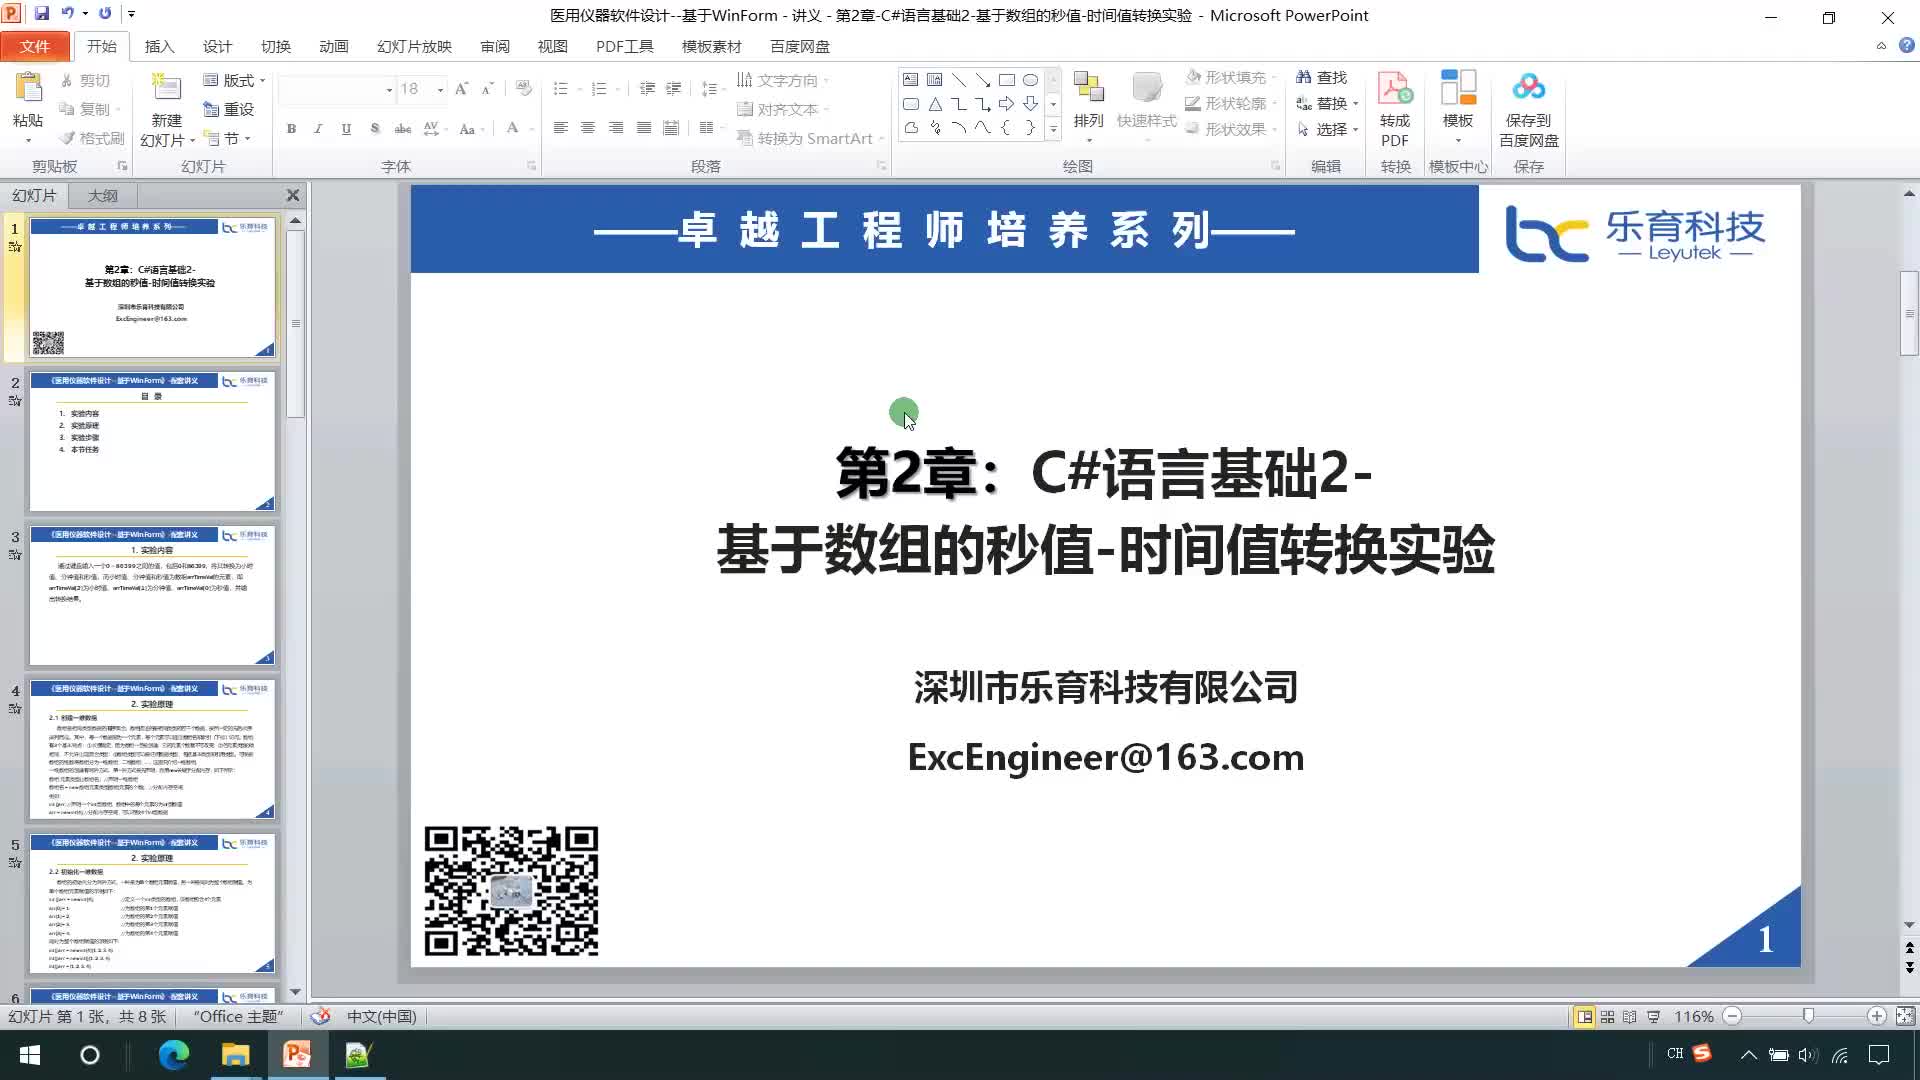Toggle bold formatting
Image resolution: width=1920 pixels, height=1080 pixels.
click(291, 128)
